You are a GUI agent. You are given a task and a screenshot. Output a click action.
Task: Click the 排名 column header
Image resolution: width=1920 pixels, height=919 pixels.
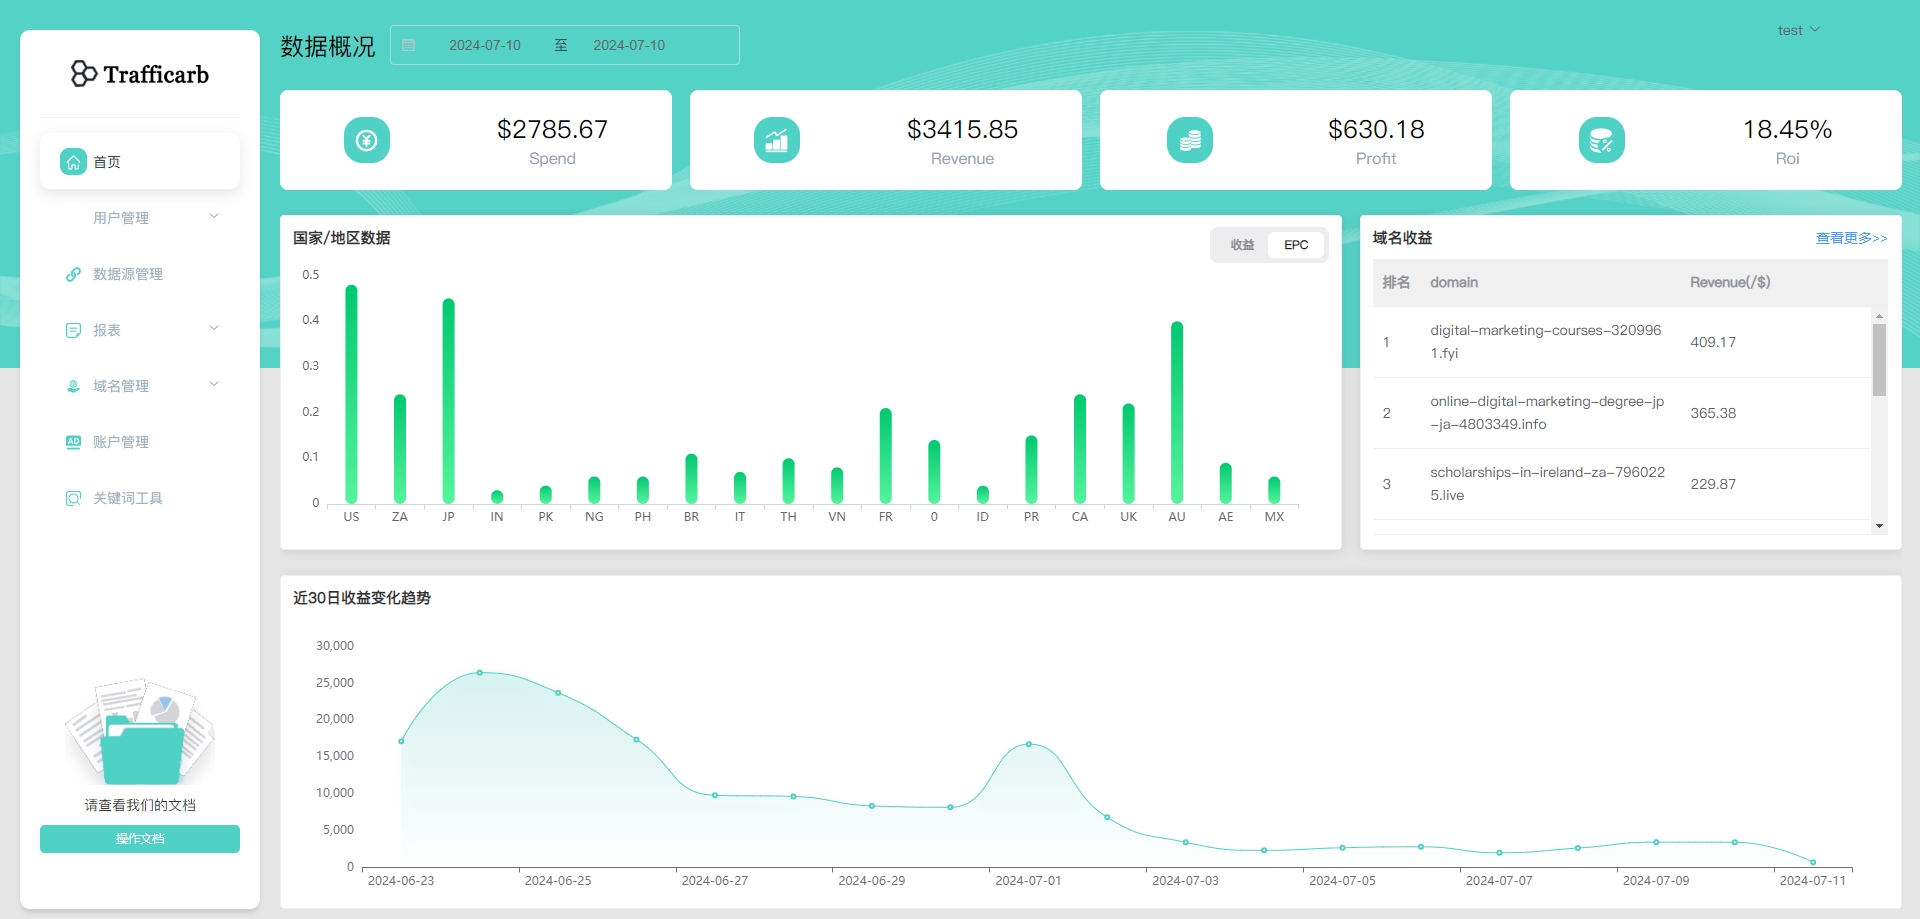(x=1396, y=283)
